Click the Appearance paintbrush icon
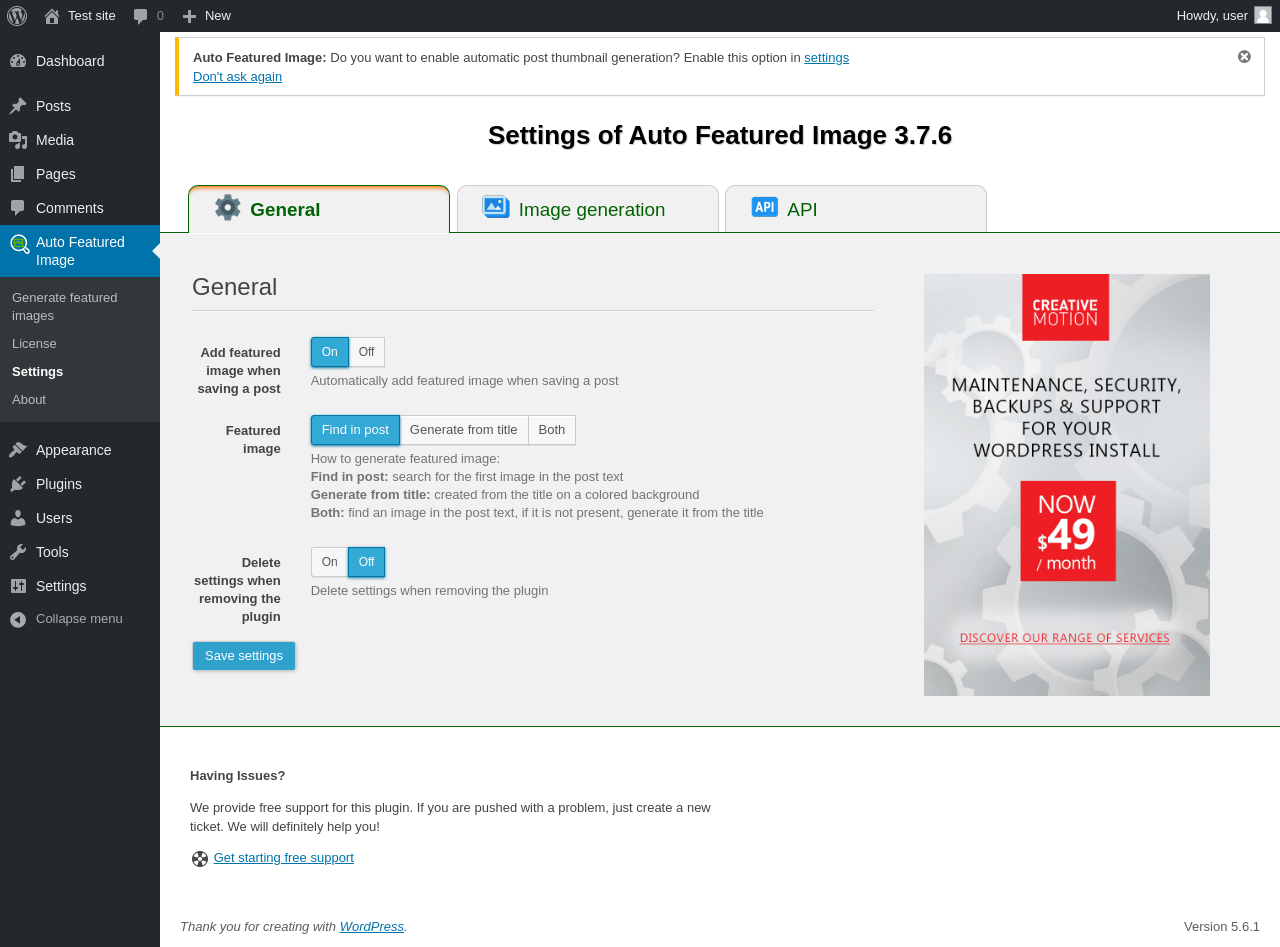The width and height of the screenshot is (1280, 947). point(18,450)
